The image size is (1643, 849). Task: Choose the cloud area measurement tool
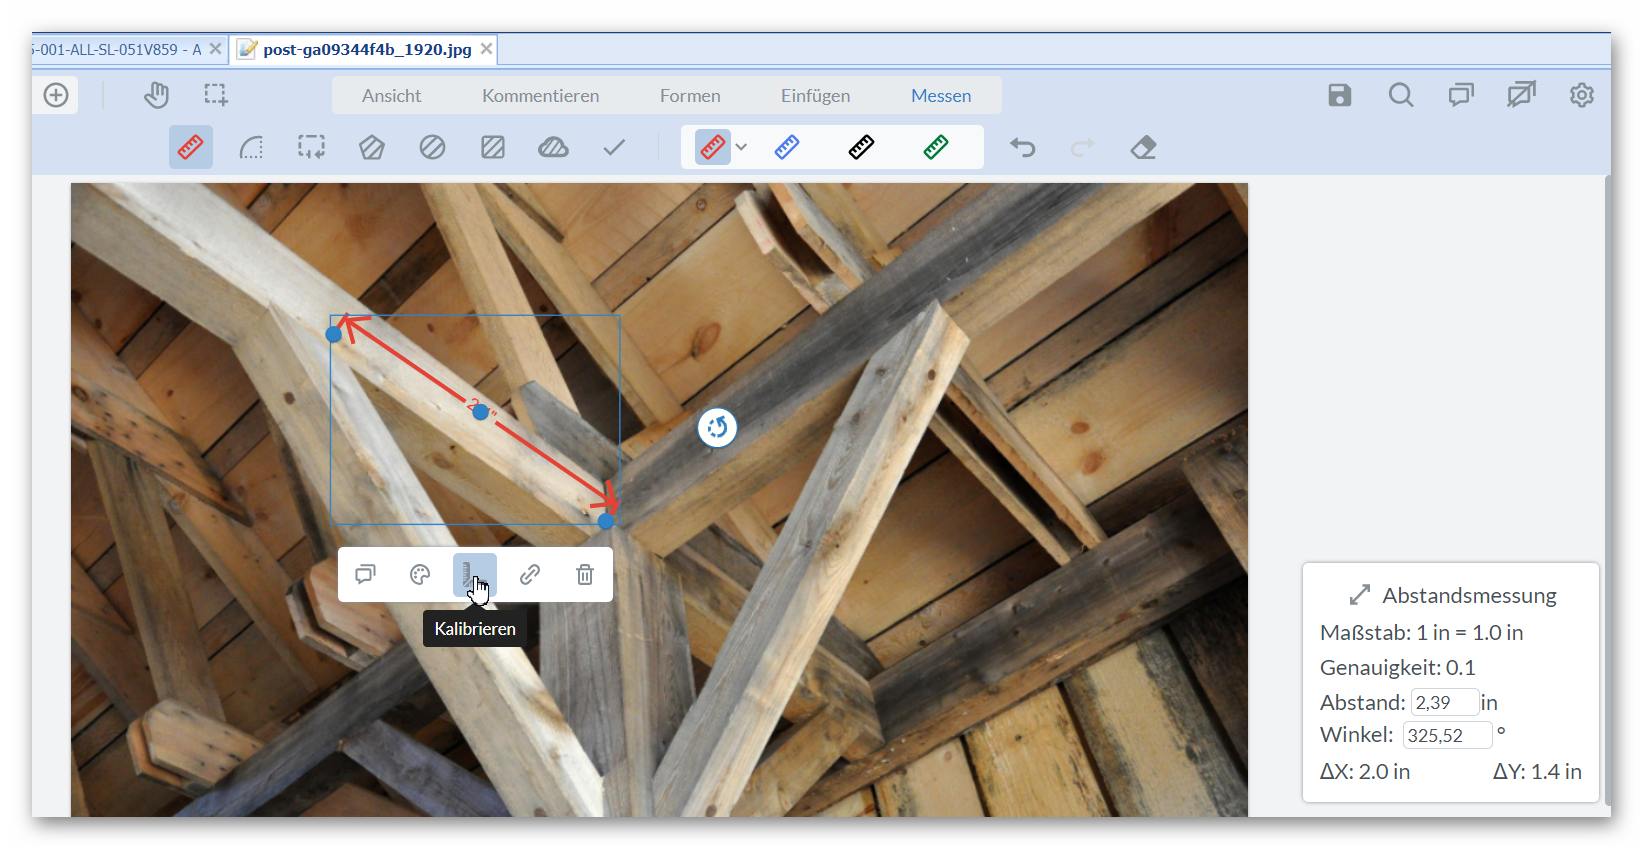point(553,148)
